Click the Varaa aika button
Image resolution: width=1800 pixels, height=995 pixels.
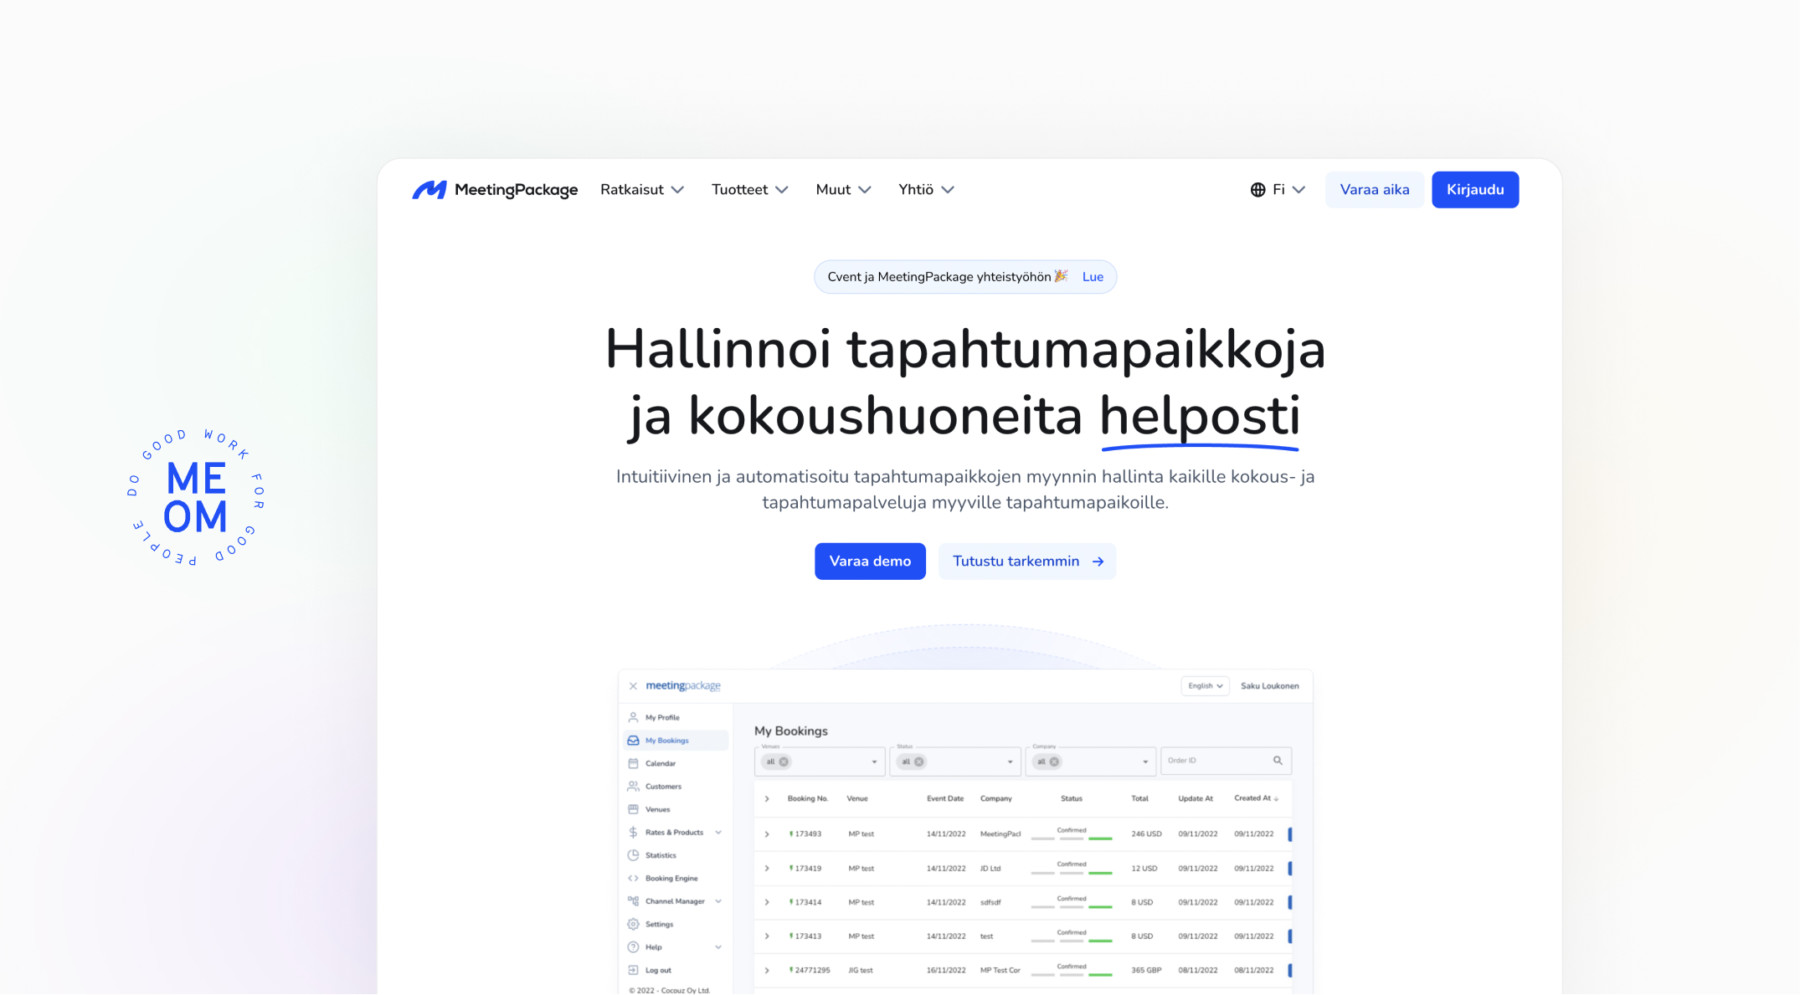click(1375, 190)
